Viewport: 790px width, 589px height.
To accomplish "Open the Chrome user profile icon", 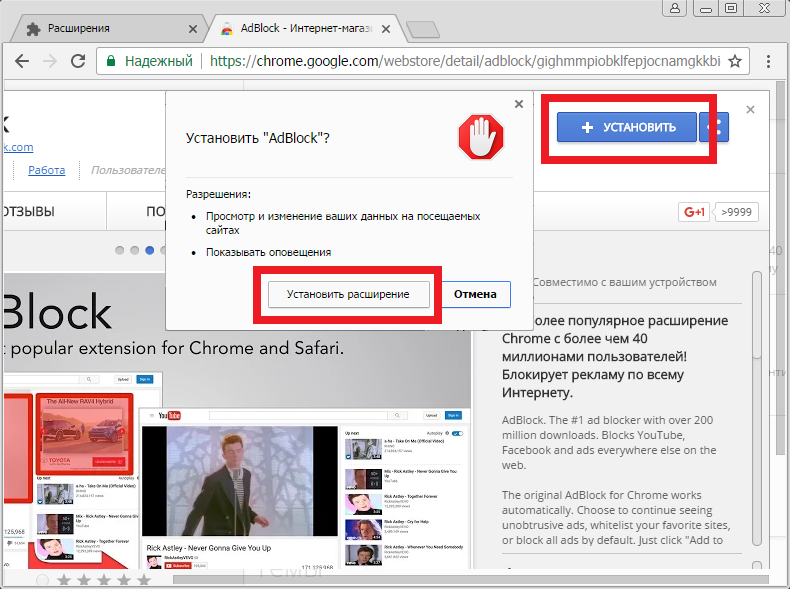I will pyautogui.click(x=675, y=8).
